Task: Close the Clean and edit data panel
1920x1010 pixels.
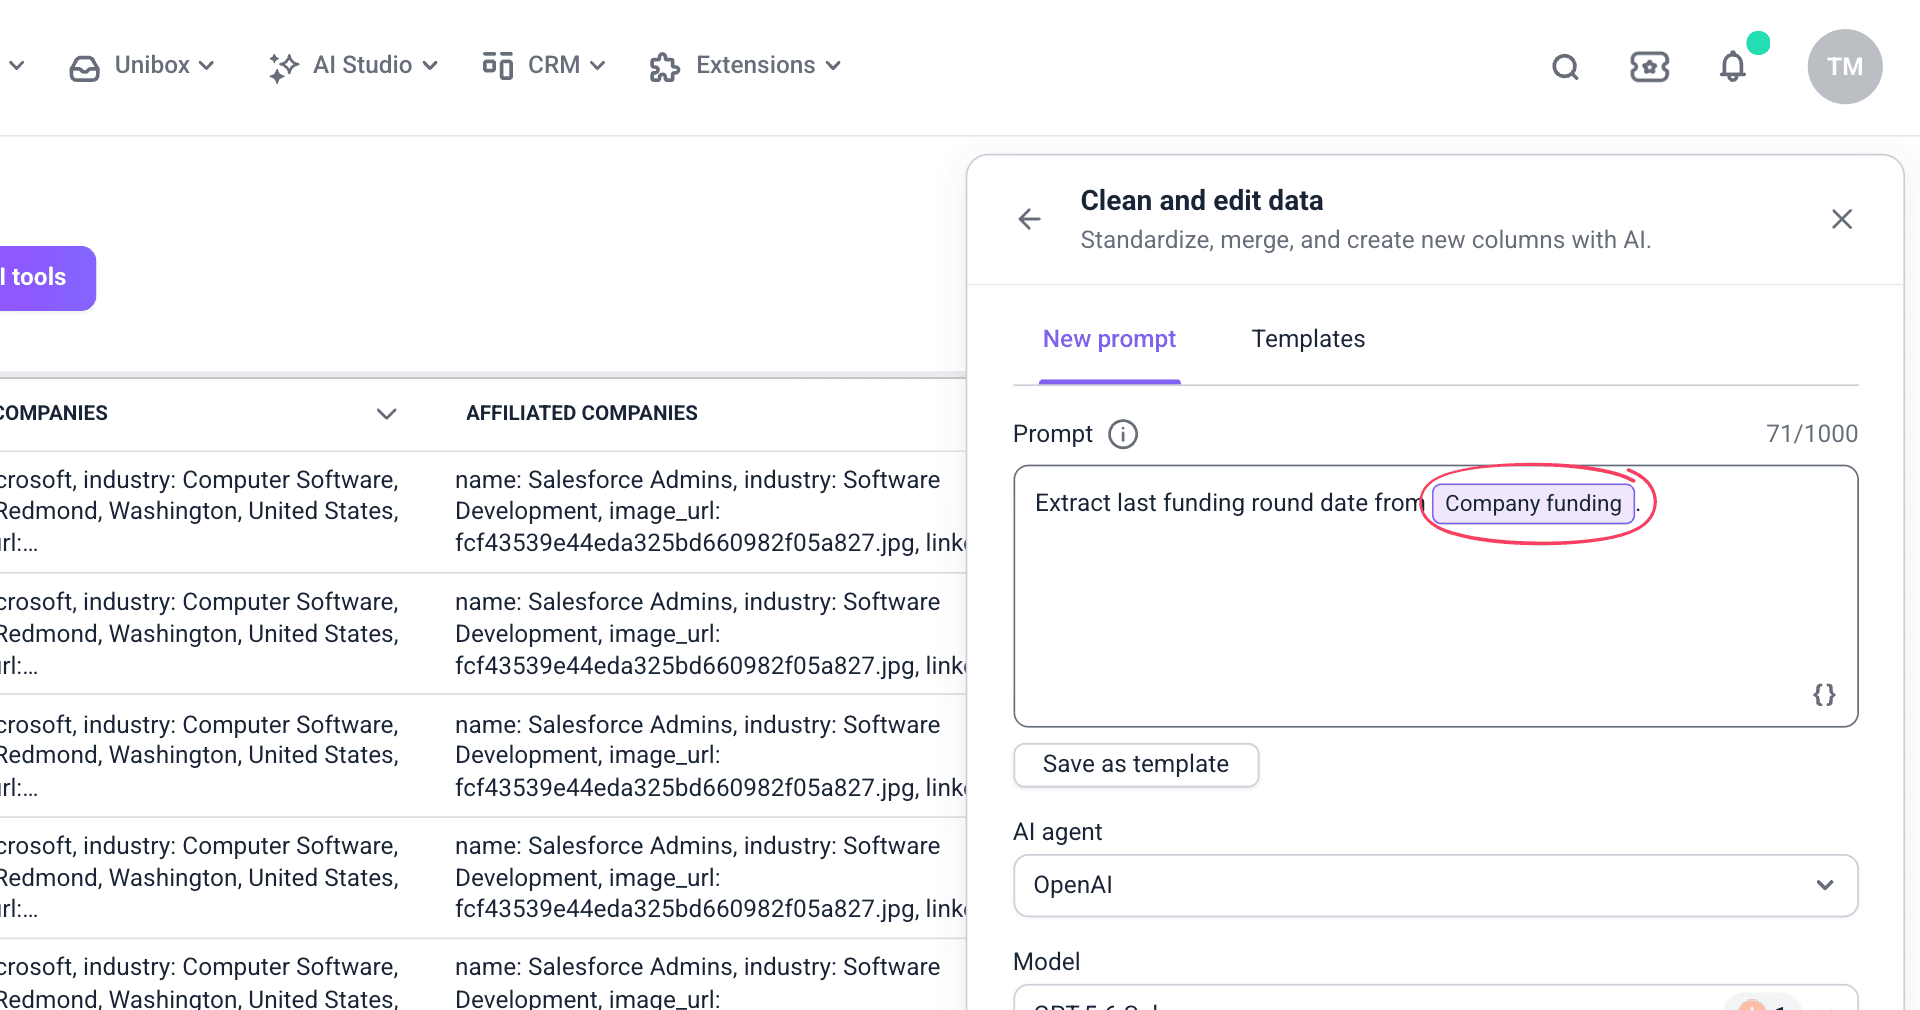Action: pyautogui.click(x=1842, y=219)
